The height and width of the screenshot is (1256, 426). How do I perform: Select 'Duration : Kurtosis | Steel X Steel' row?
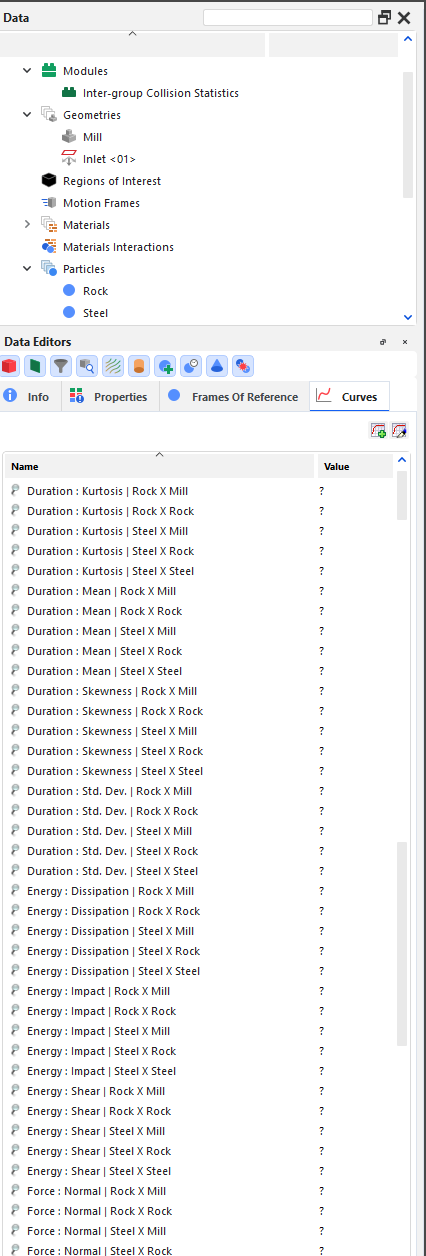click(x=200, y=571)
